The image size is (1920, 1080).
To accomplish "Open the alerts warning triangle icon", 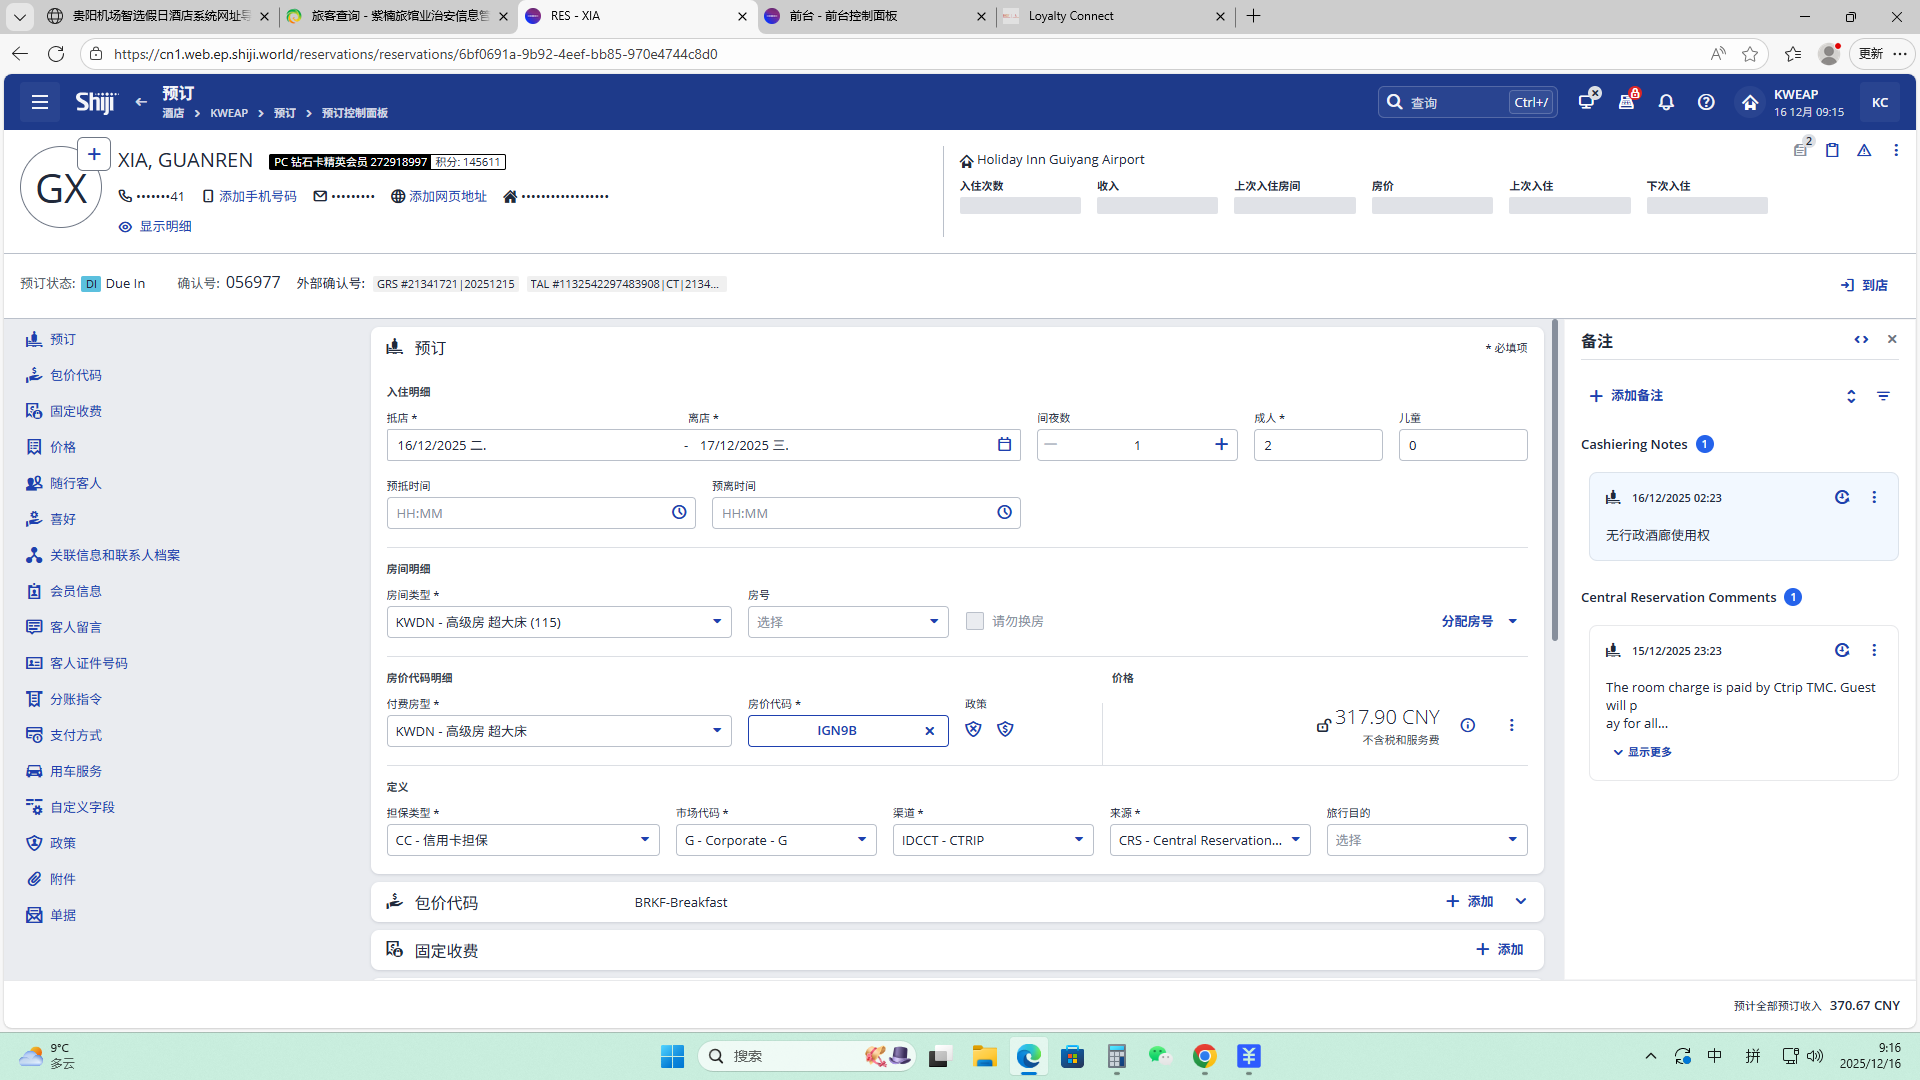I will point(1864,150).
